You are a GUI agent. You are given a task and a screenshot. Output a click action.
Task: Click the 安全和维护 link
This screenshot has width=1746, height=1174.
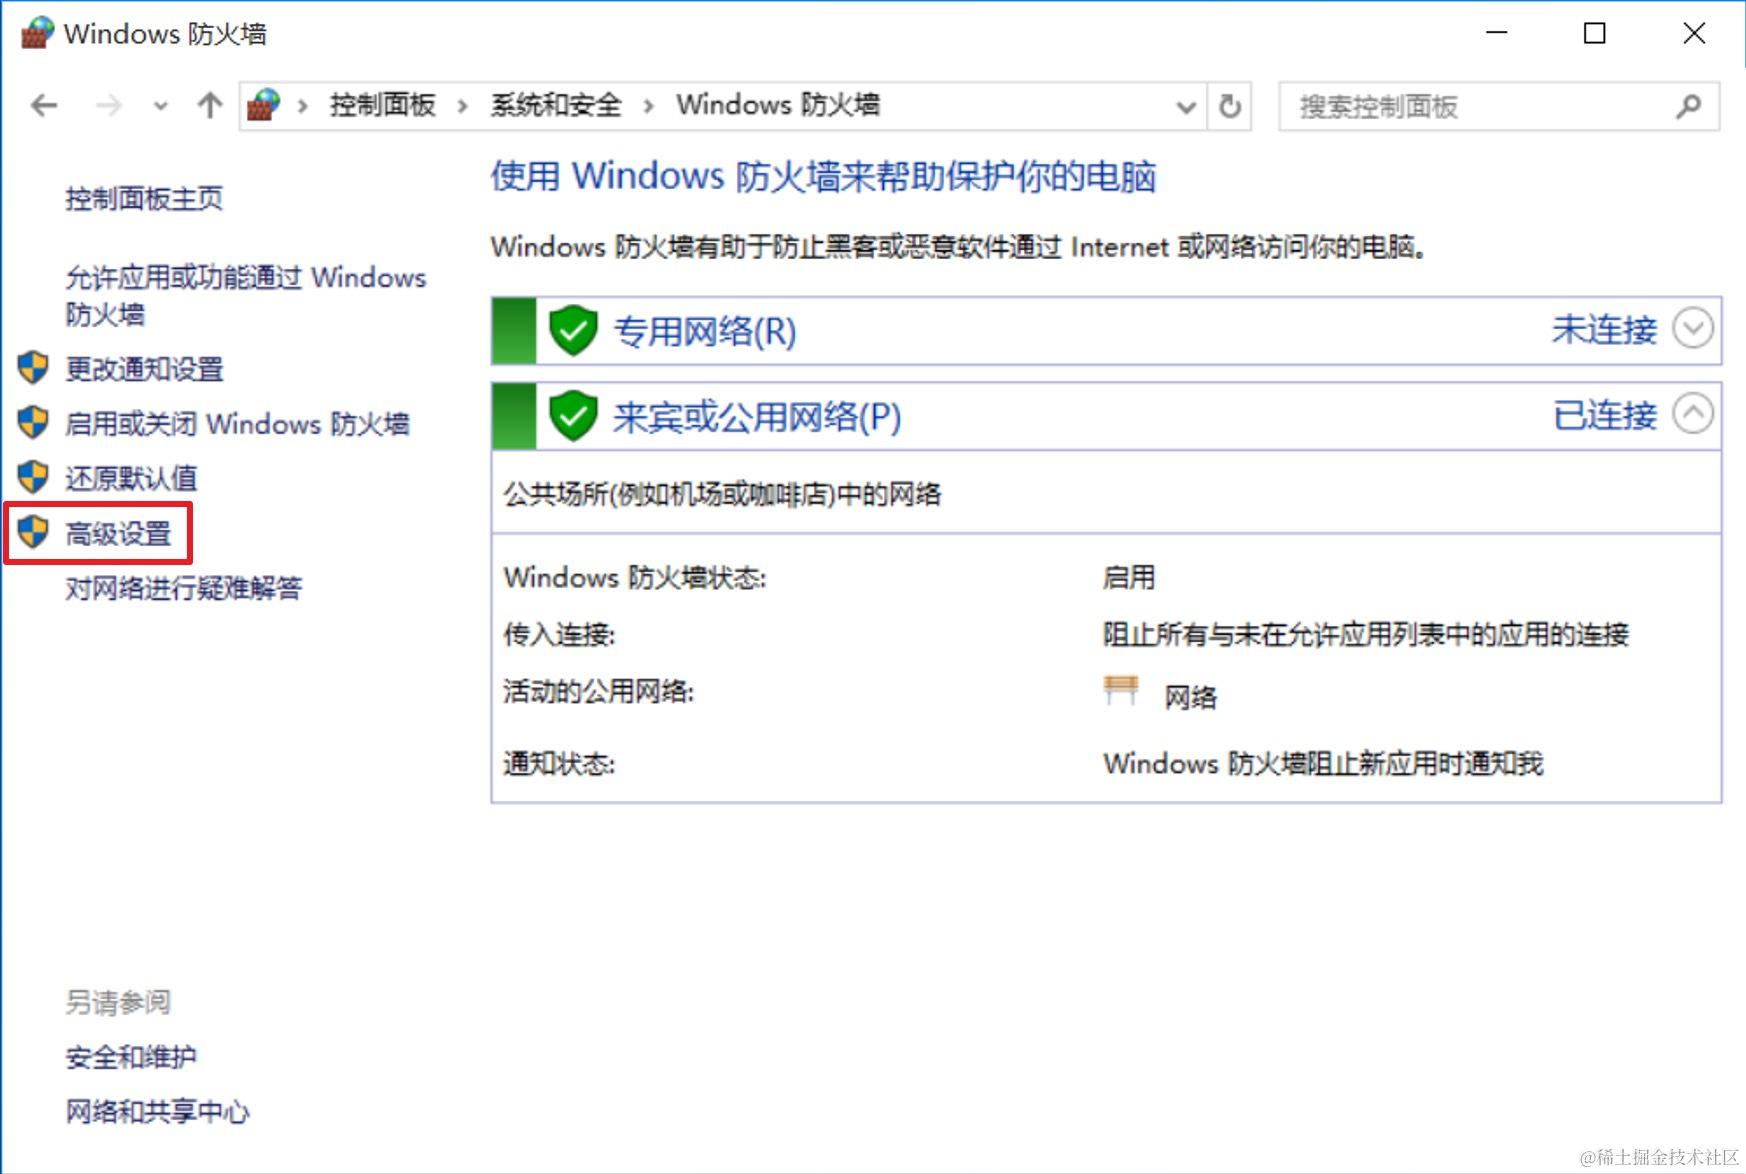tap(131, 1058)
